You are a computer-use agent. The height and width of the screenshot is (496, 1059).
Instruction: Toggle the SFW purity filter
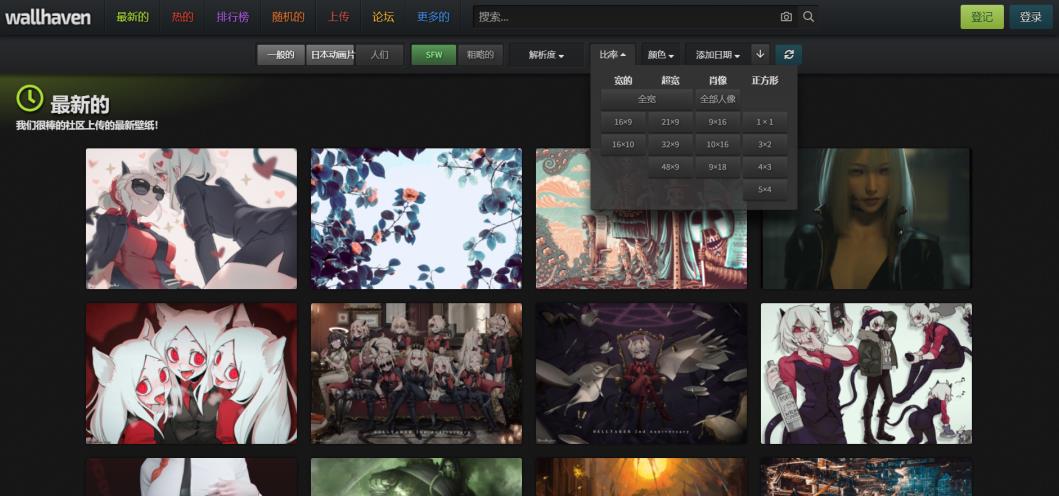click(x=433, y=55)
